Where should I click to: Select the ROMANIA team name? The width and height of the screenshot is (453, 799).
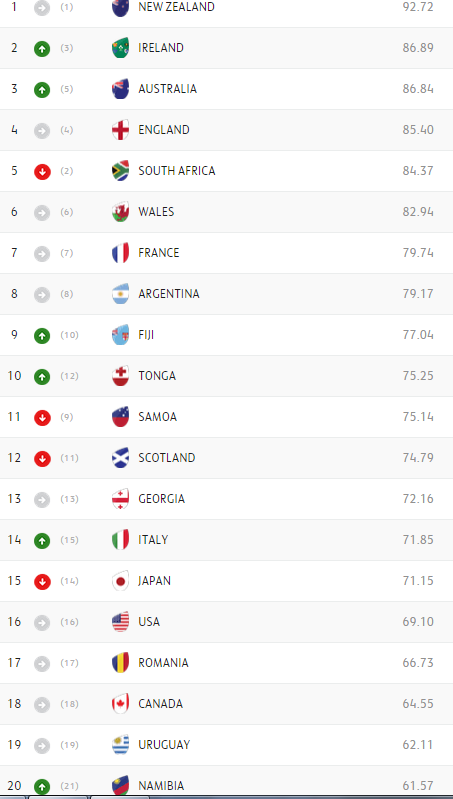tap(163, 662)
